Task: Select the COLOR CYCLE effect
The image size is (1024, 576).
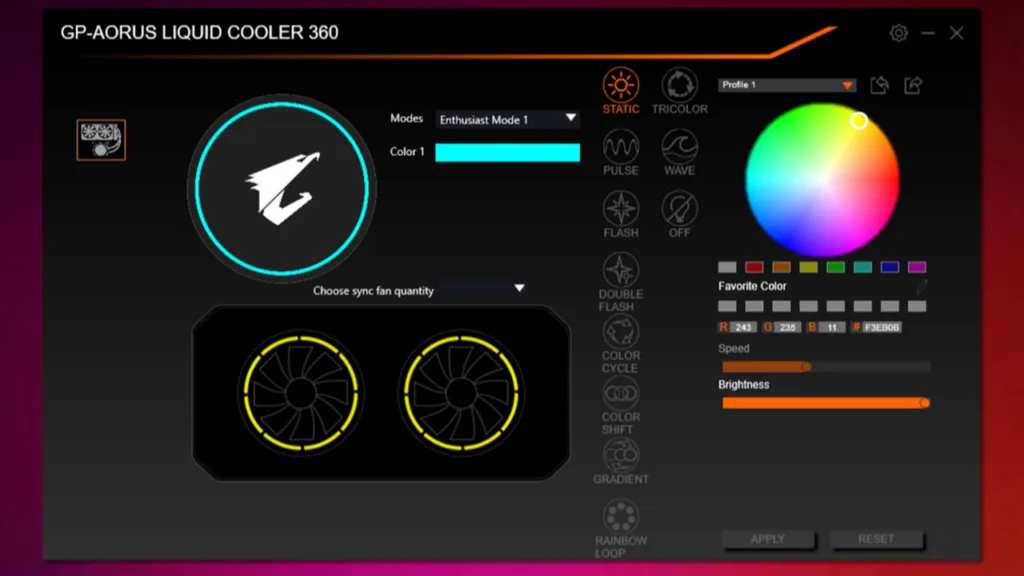Action: [620, 344]
